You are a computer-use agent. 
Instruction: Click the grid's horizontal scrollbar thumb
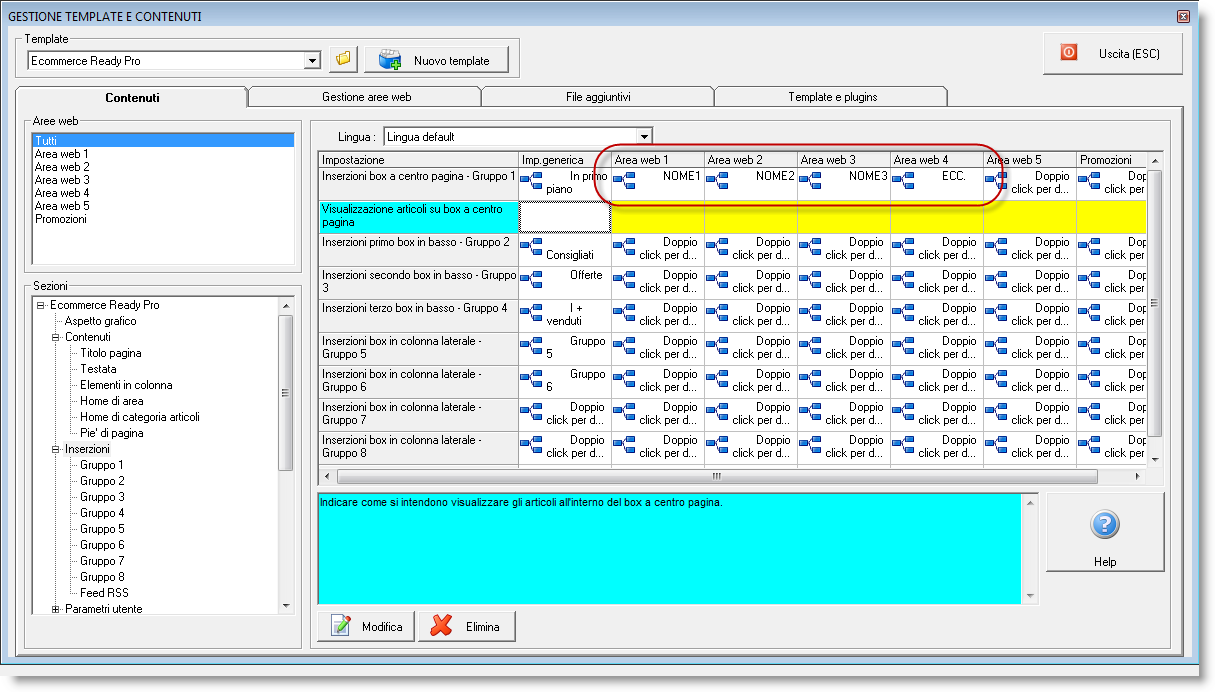click(x=716, y=477)
